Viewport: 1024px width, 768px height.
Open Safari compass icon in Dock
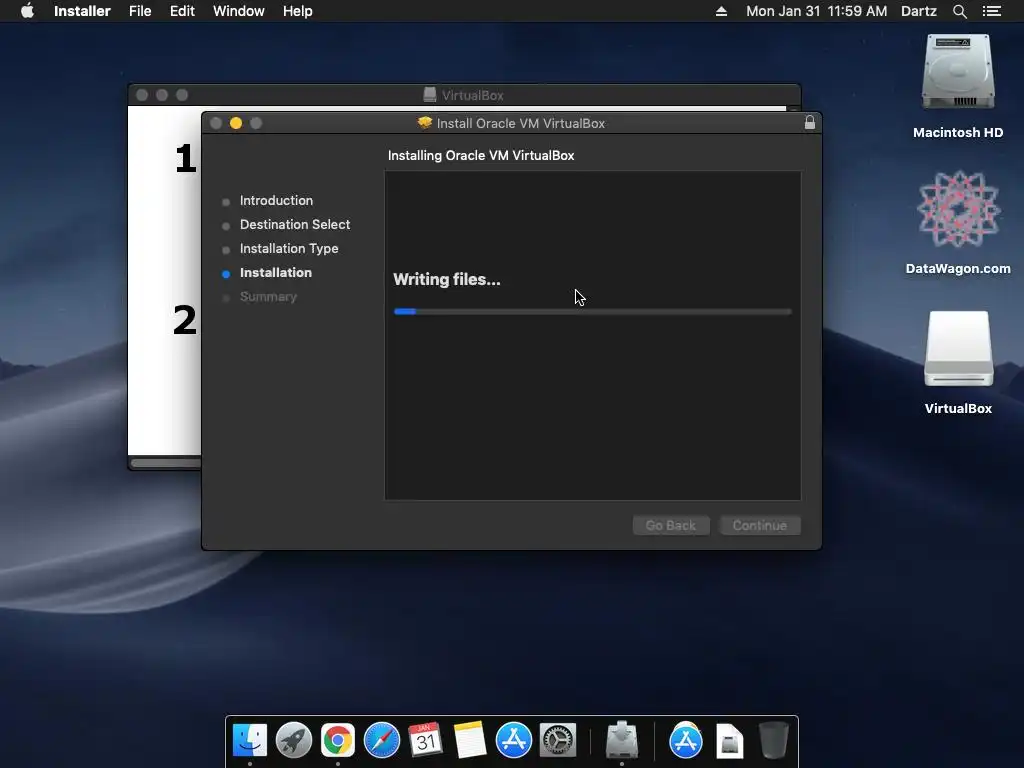pos(381,741)
